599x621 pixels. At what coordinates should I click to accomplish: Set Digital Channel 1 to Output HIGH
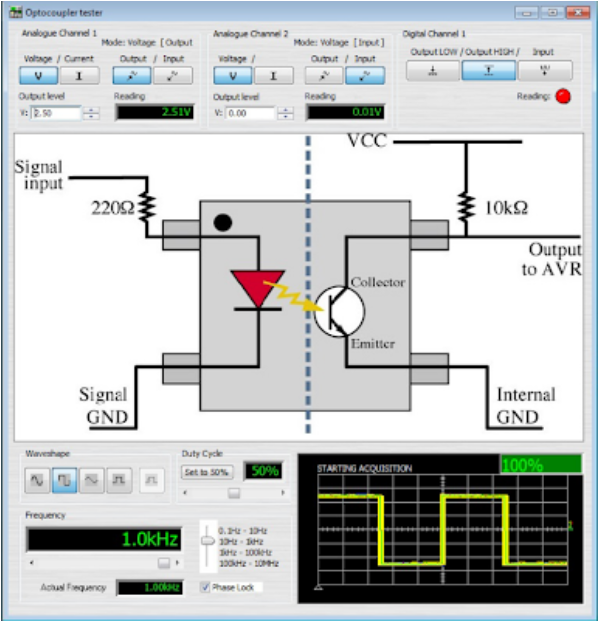(x=489, y=70)
